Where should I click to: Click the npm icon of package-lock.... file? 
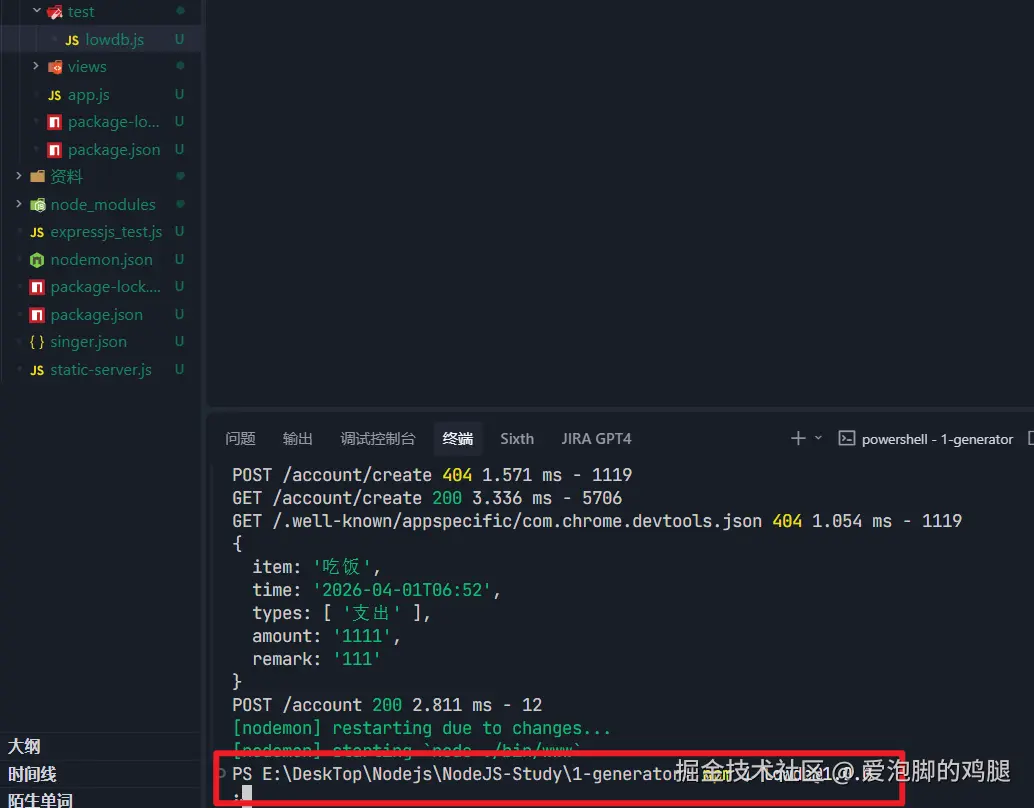(37, 287)
